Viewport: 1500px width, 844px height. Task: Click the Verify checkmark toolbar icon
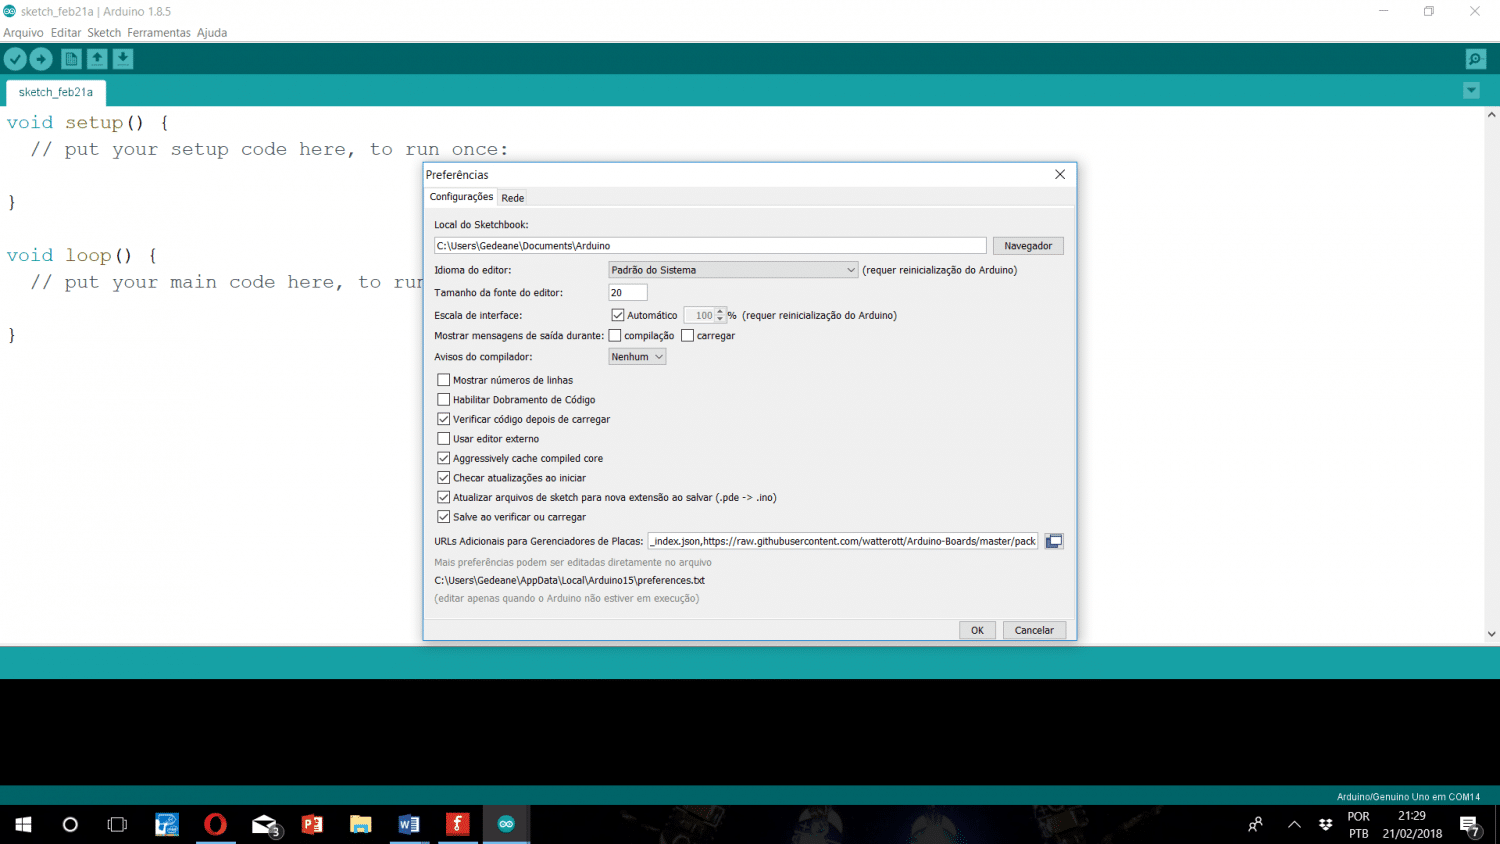click(15, 59)
